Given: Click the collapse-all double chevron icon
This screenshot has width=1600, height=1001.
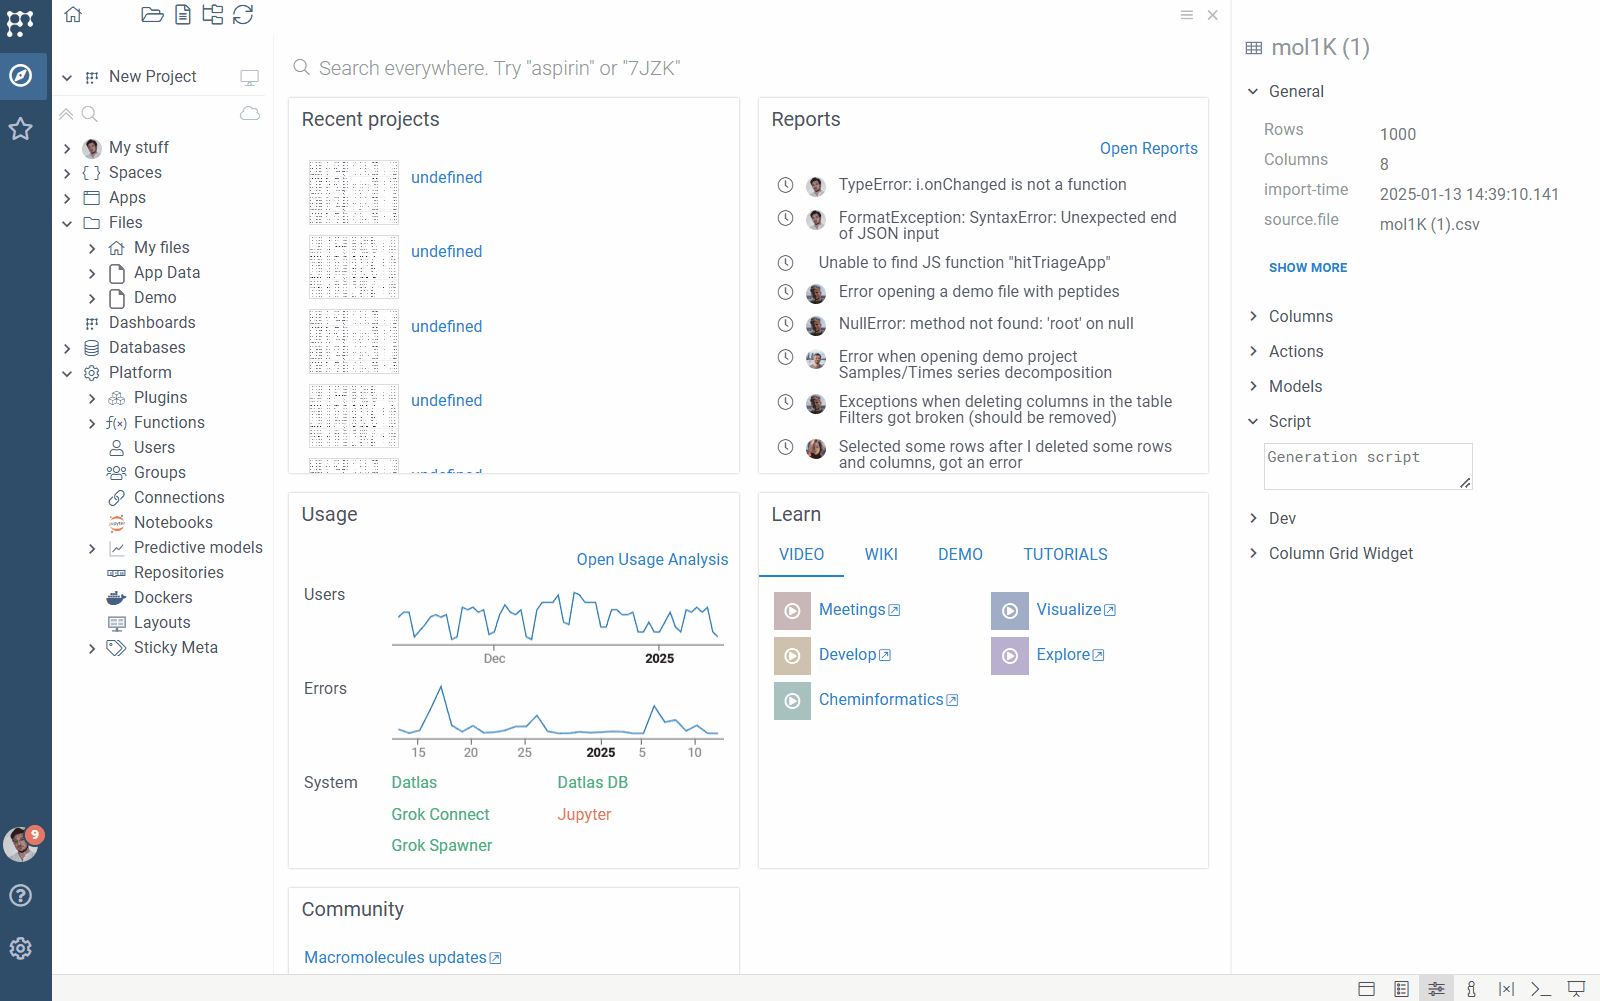Looking at the screenshot, I should tap(67, 114).
